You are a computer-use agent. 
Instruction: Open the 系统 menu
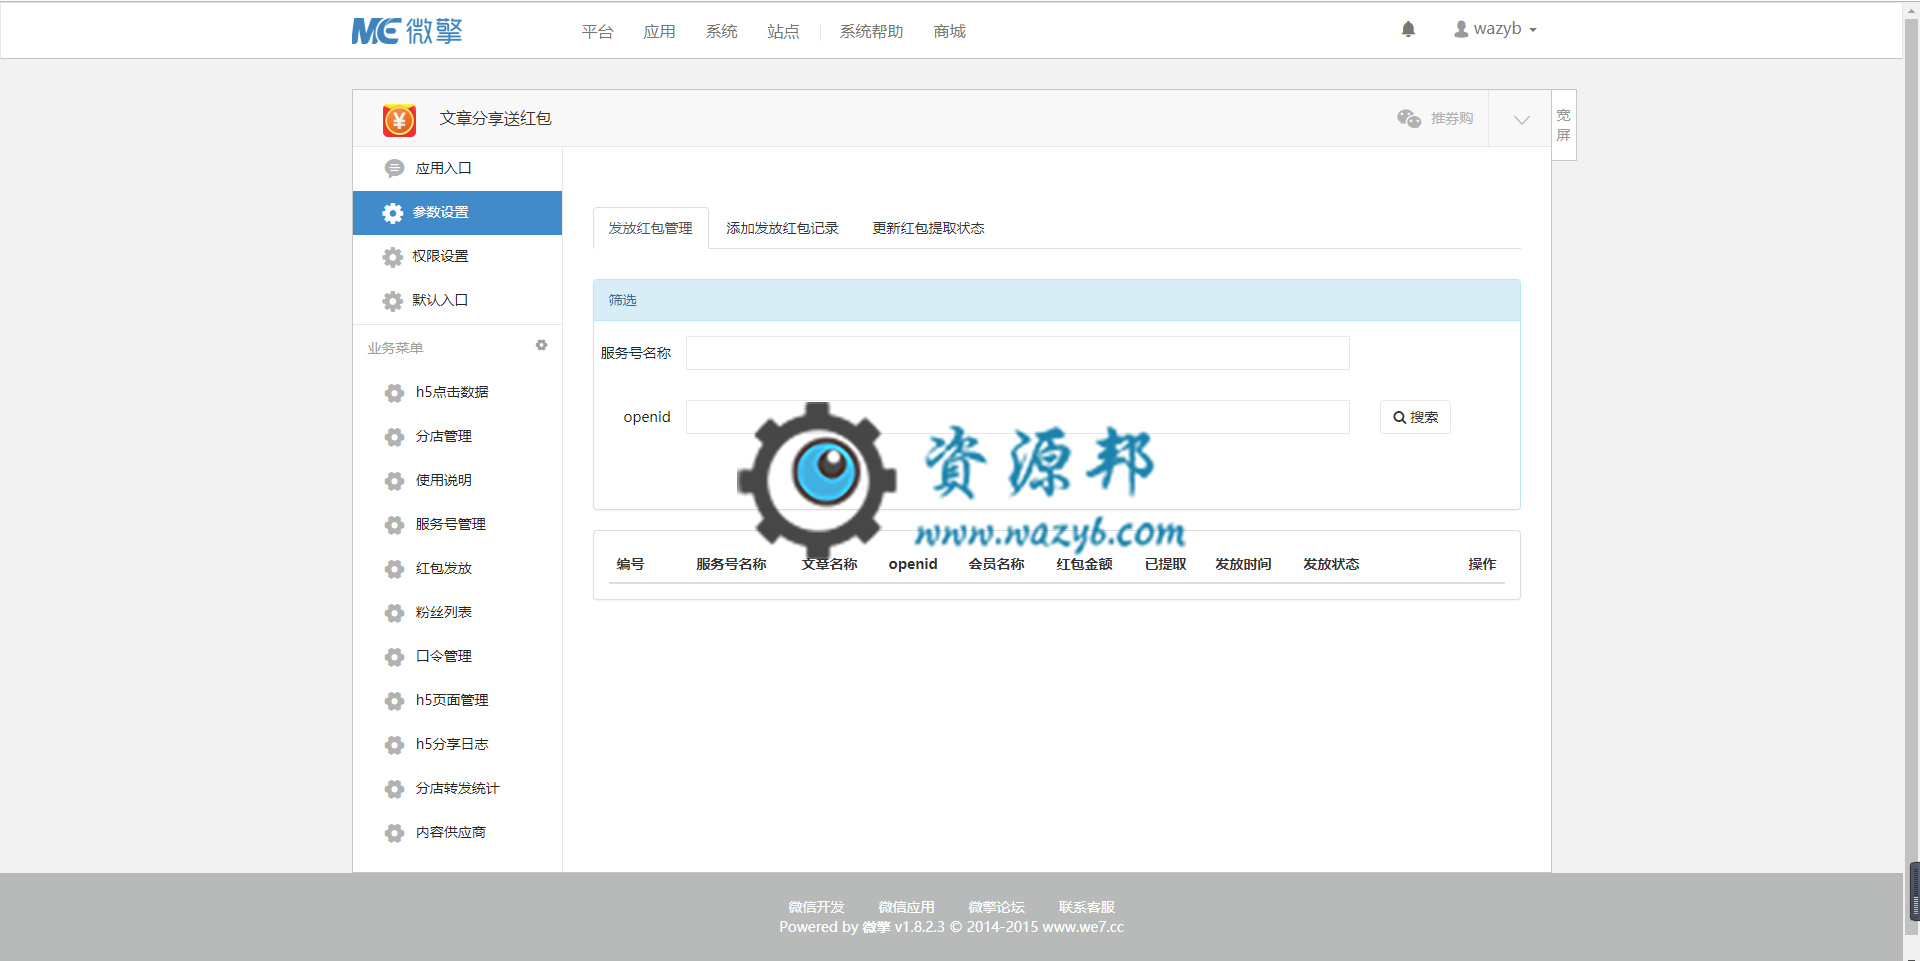[721, 32]
